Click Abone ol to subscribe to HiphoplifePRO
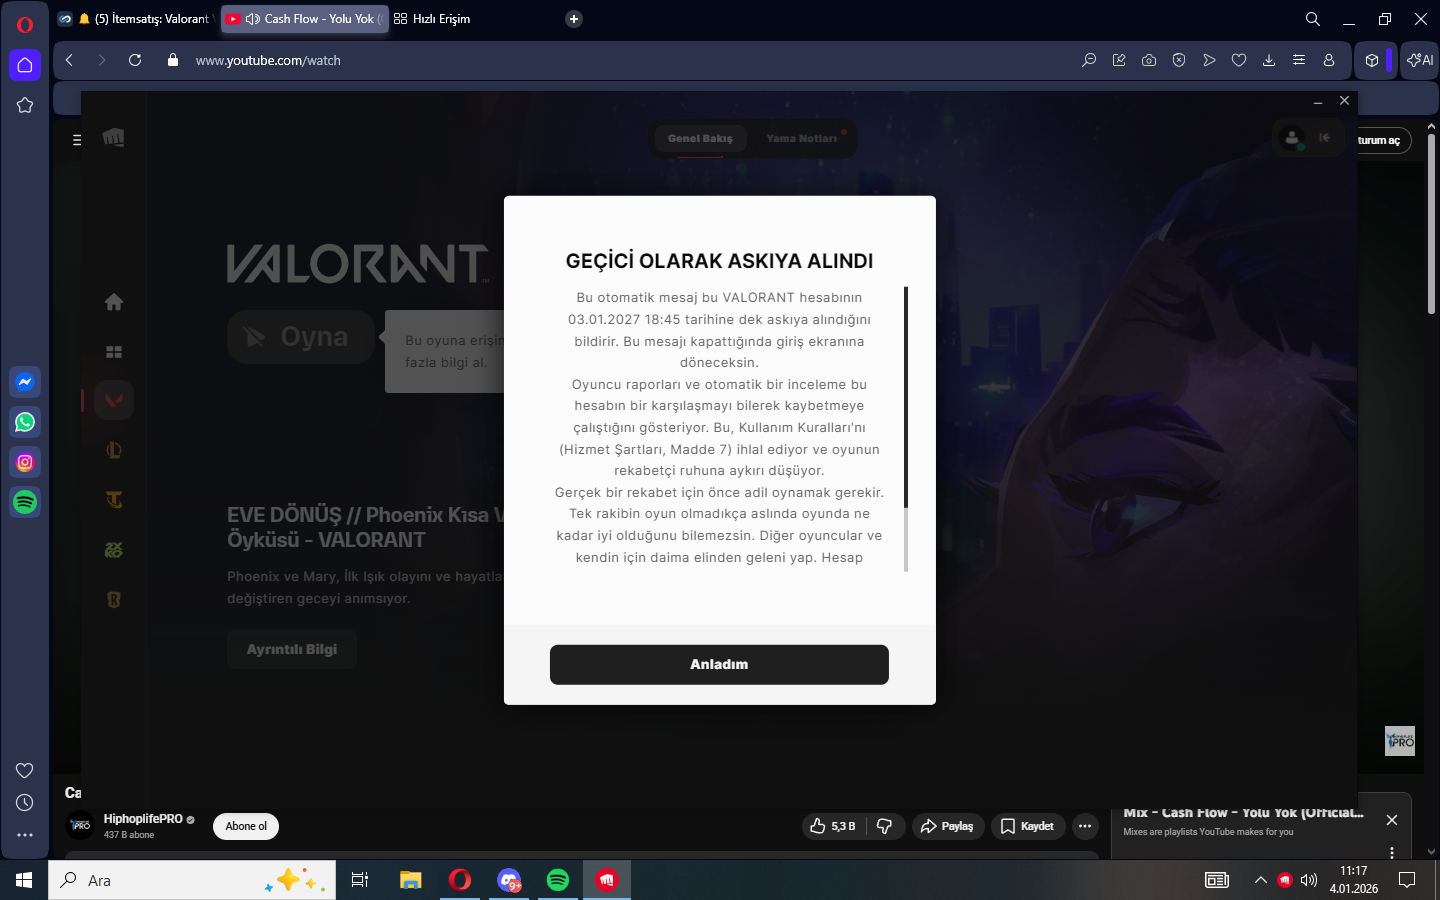 (x=246, y=826)
